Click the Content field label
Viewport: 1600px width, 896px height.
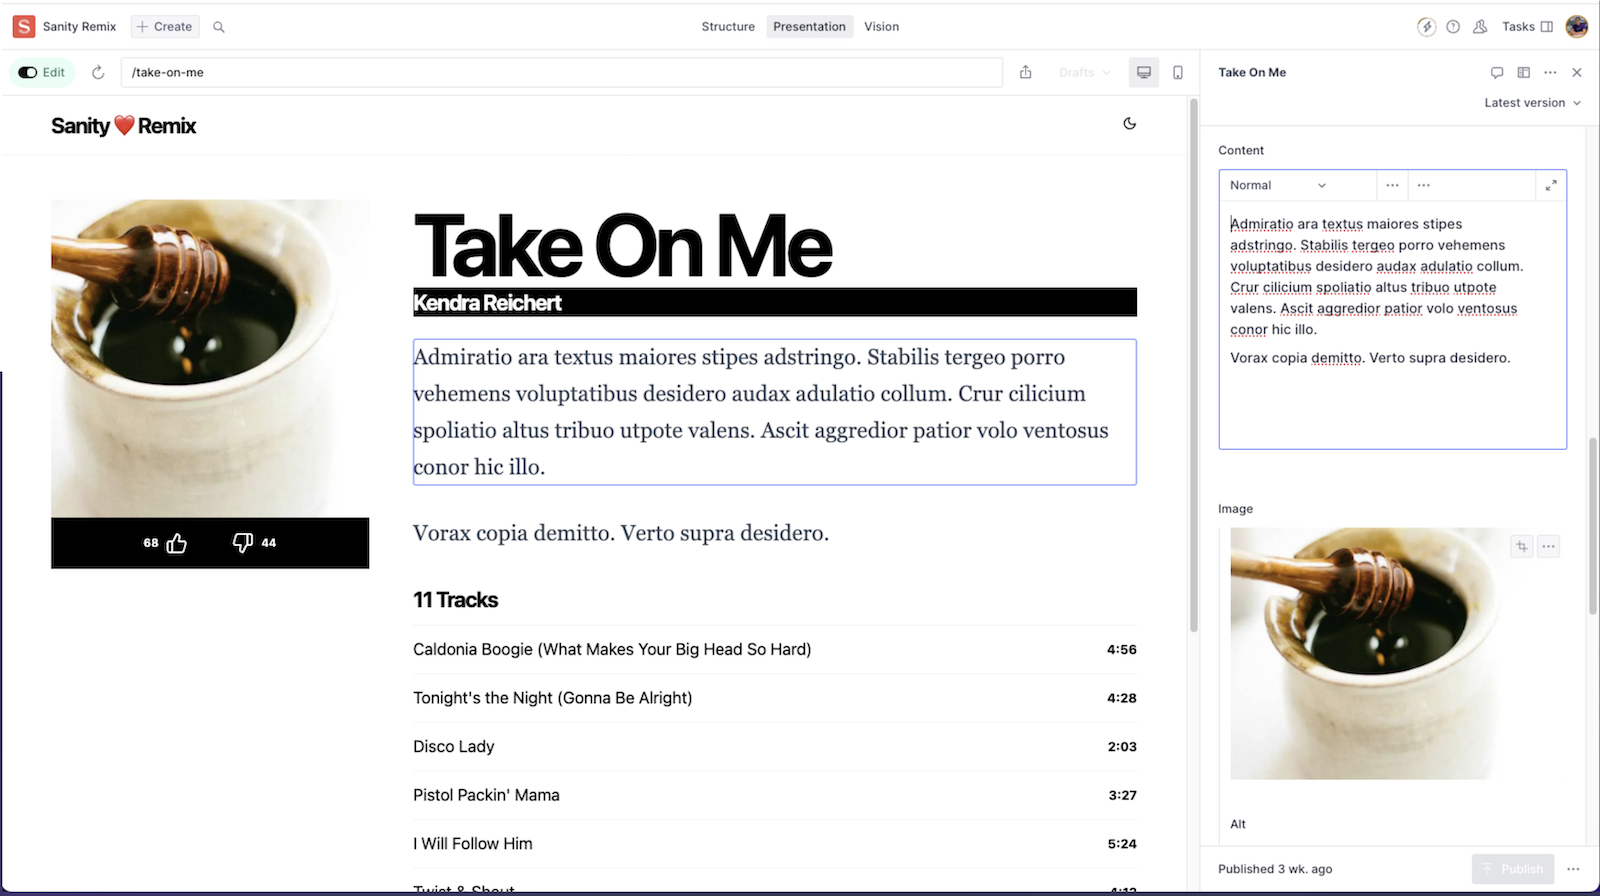coord(1241,150)
